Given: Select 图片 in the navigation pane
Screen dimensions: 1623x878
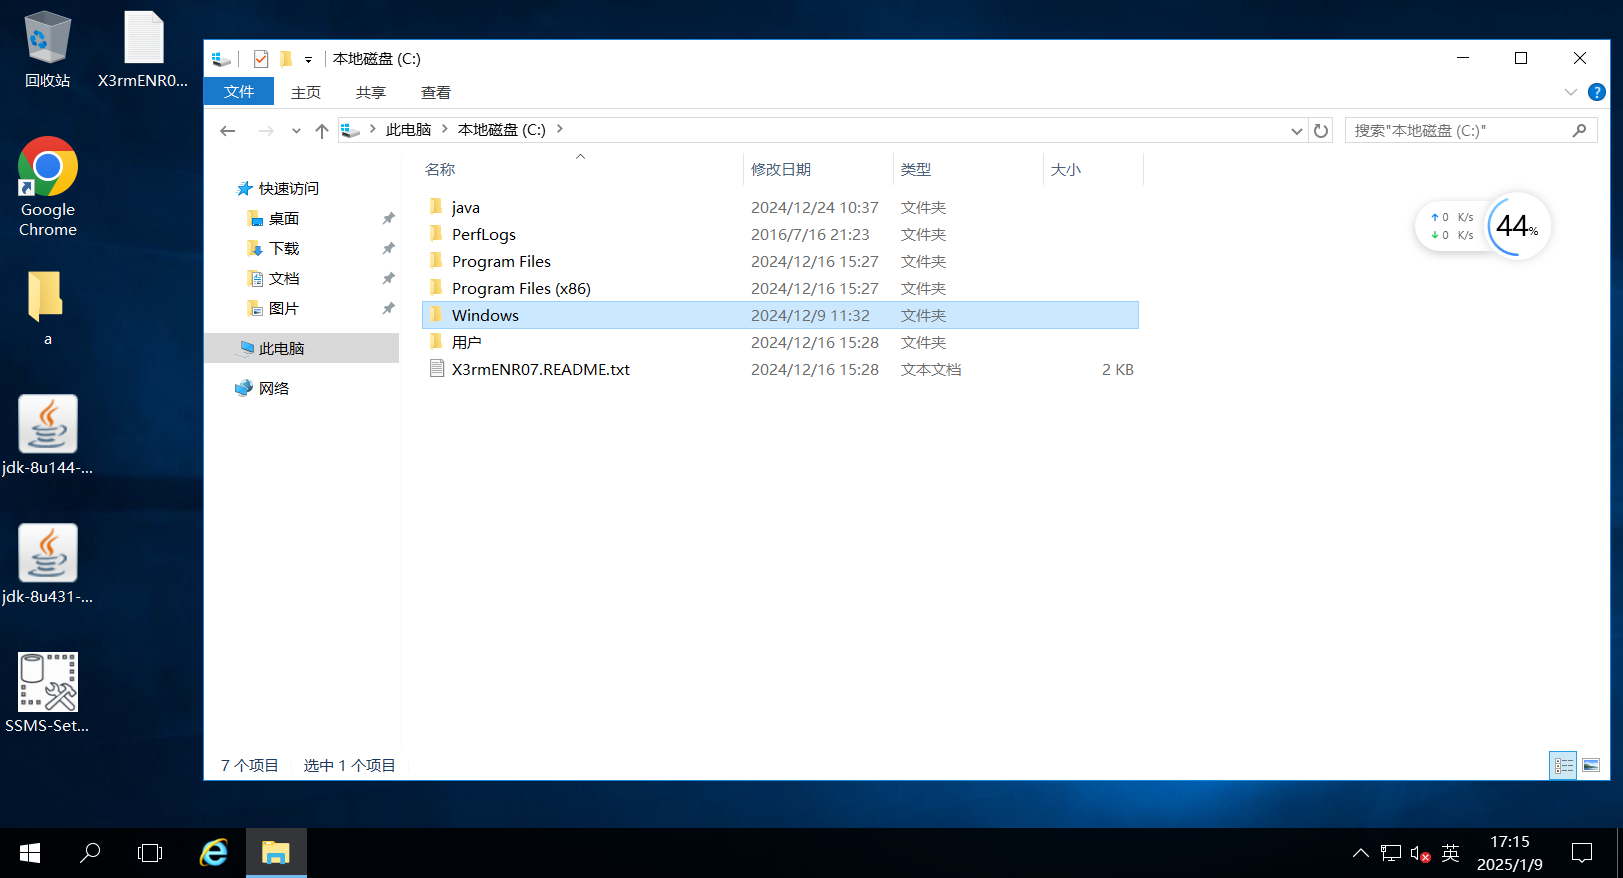Looking at the screenshot, I should pyautogui.click(x=283, y=309).
